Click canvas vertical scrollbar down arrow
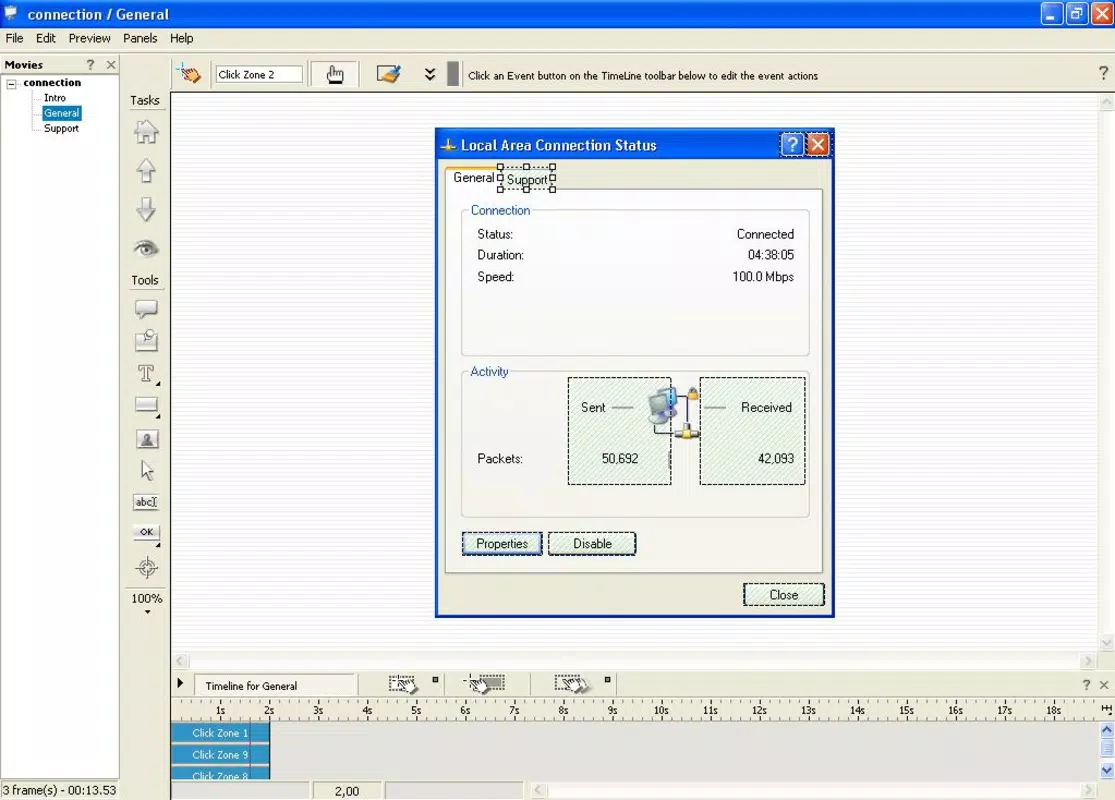Screen dimensions: 1115x800 1106,642
